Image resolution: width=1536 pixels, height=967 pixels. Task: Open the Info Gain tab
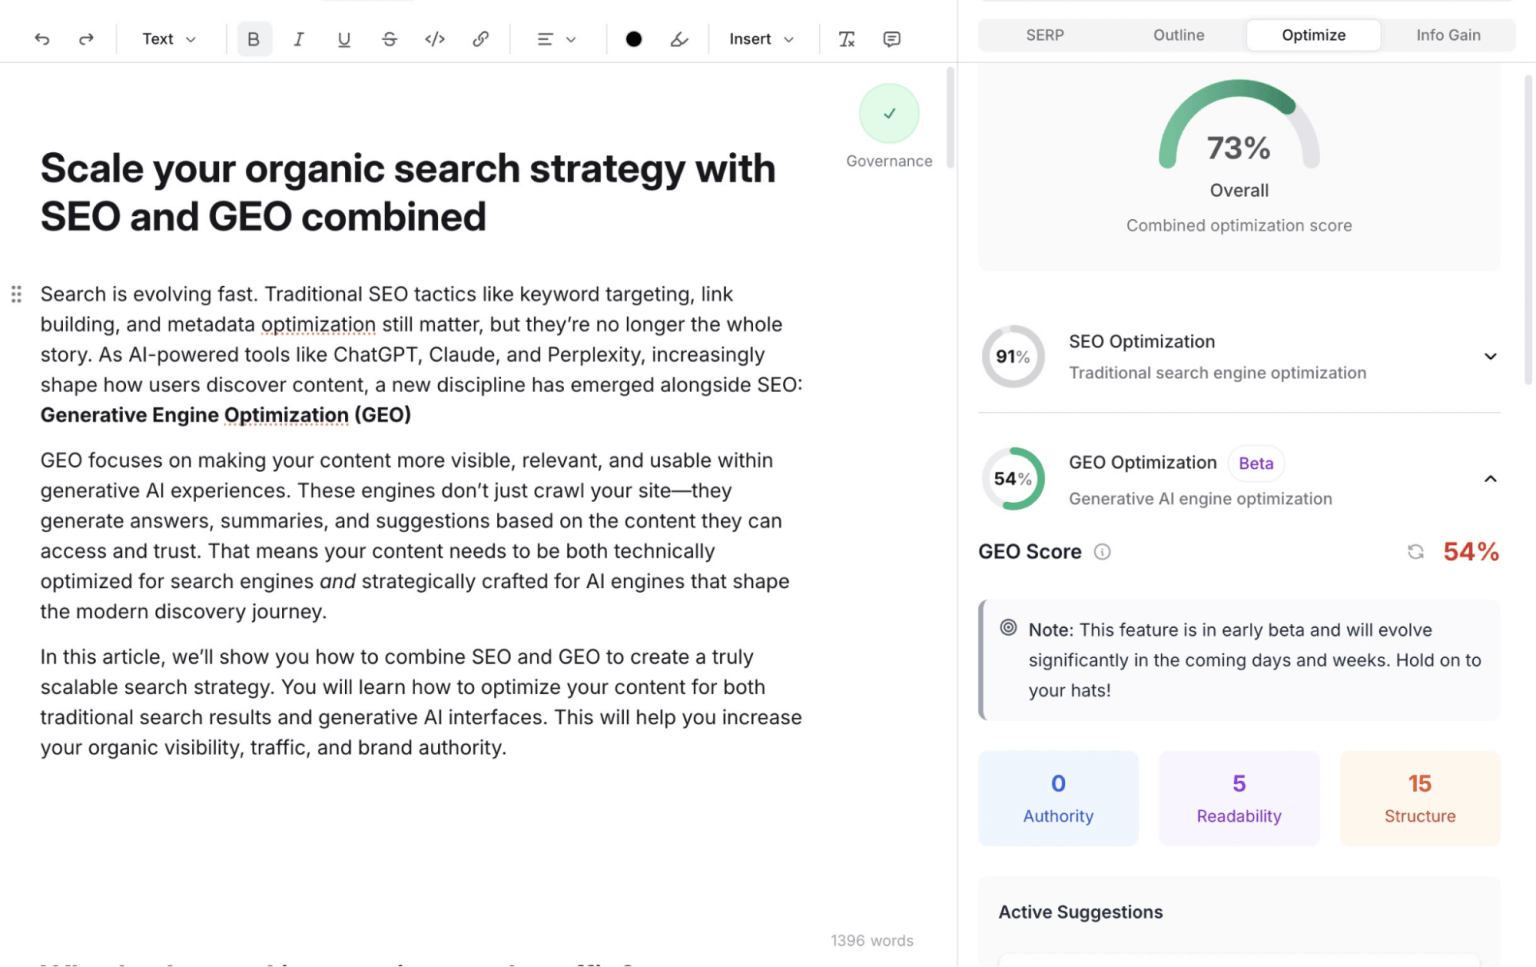click(1448, 34)
